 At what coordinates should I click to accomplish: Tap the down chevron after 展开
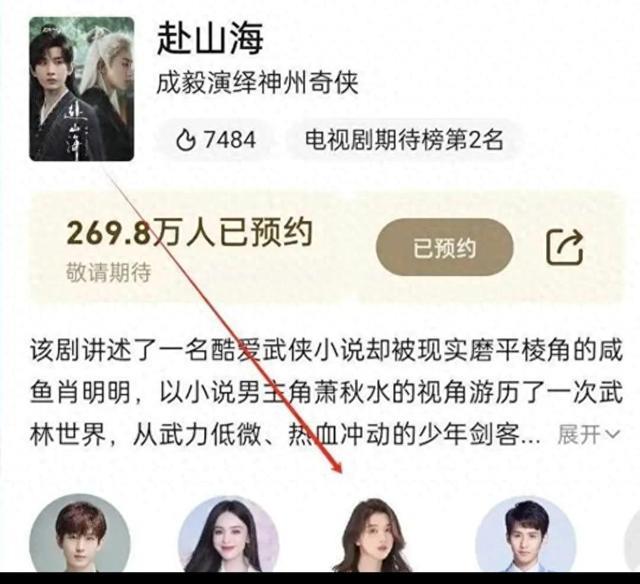pos(613,434)
